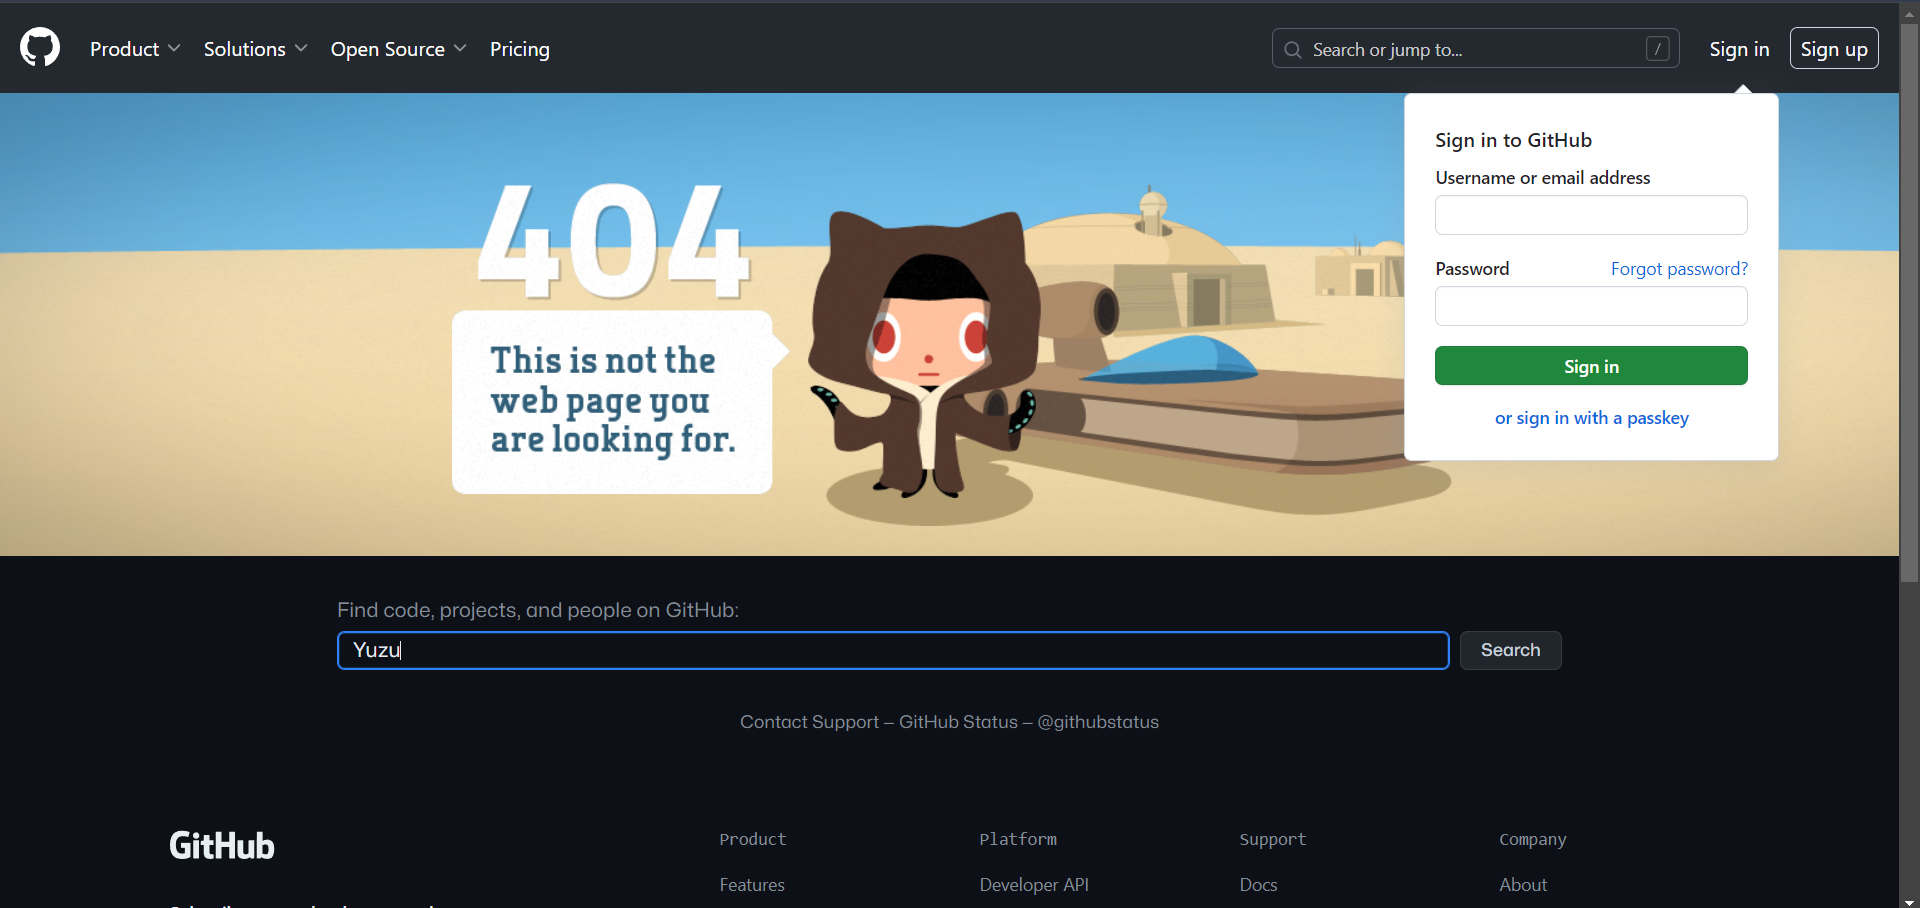1920x908 pixels.
Task: Focus the Password field
Action: (x=1591, y=306)
